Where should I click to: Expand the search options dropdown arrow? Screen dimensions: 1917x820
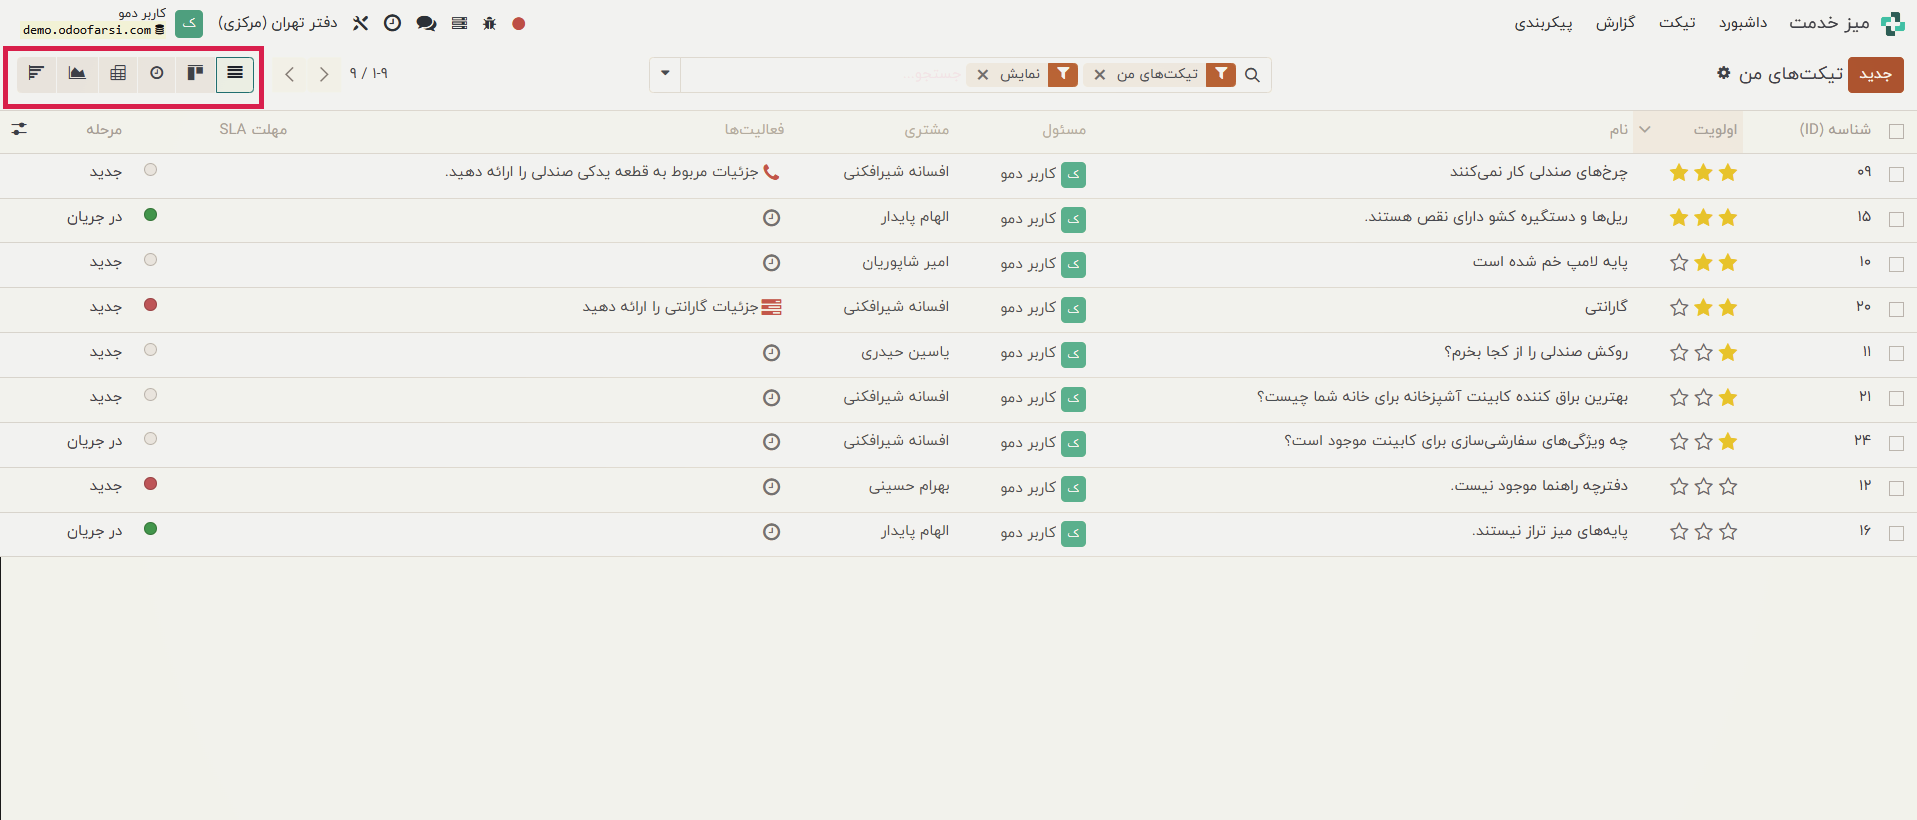click(665, 74)
